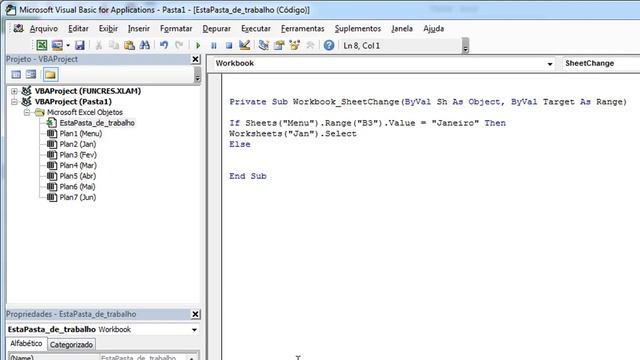The height and width of the screenshot is (360, 640).
Task: Click the View Object icon in Project pane
Action: pos(31,74)
